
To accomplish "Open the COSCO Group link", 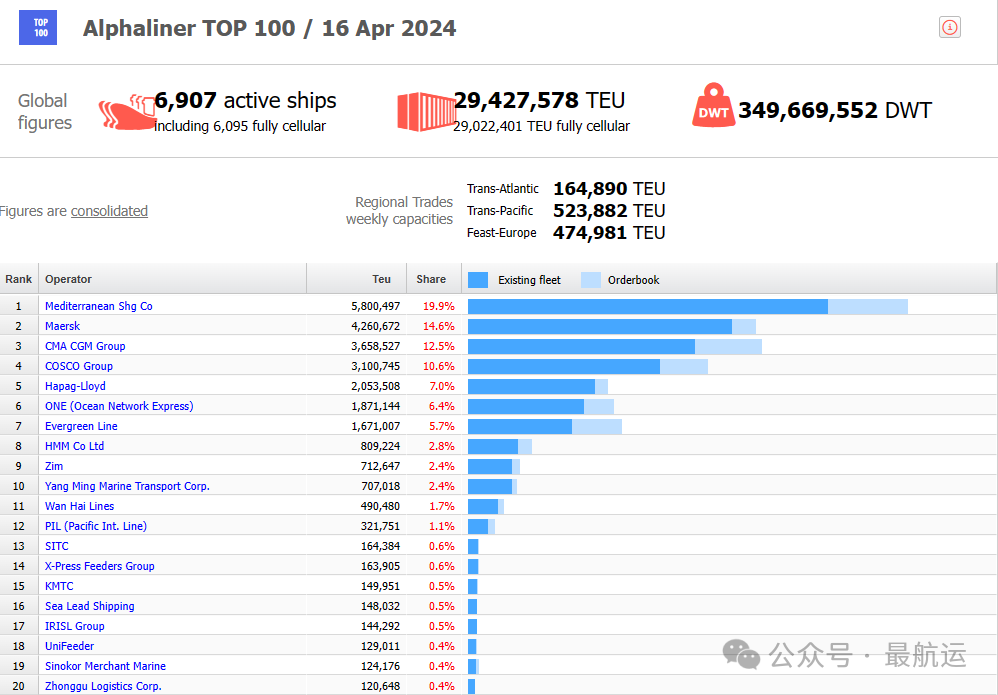I will click(x=79, y=366).
